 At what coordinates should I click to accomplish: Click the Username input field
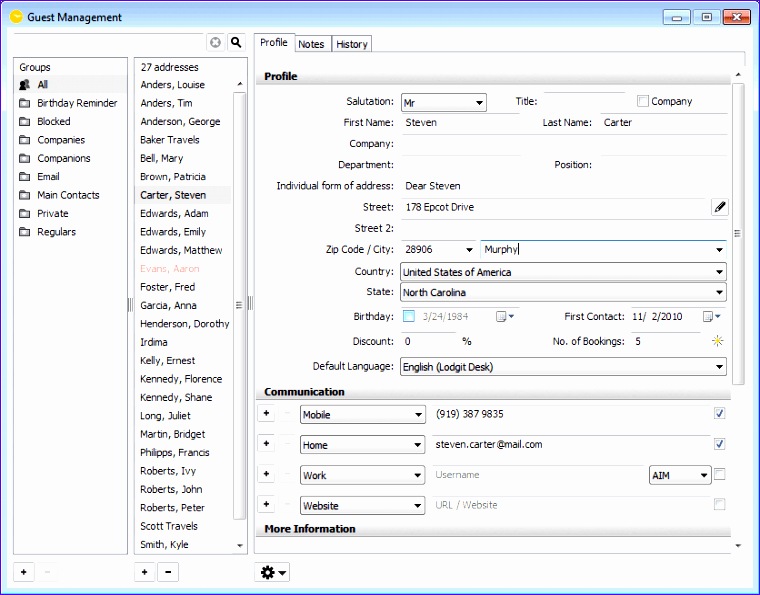coord(538,475)
